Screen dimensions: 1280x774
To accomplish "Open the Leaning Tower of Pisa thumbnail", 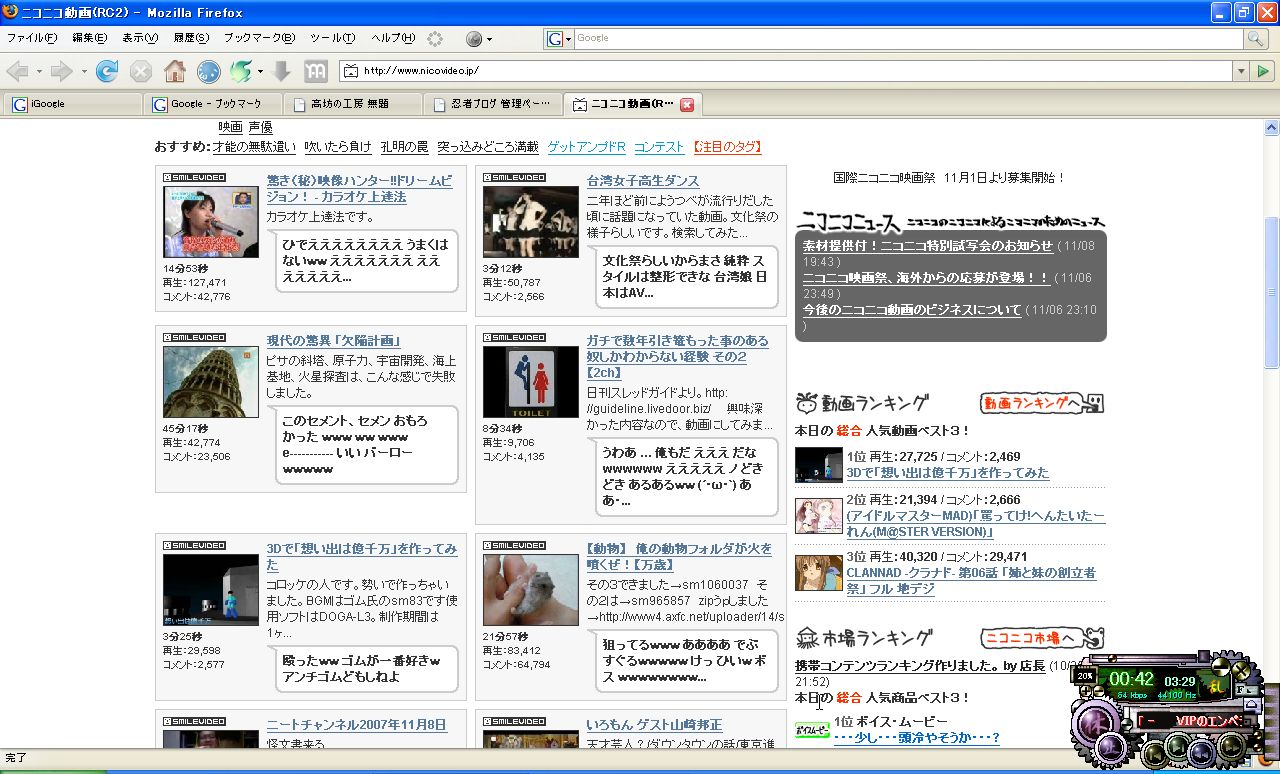I will pyautogui.click(x=210, y=382).
